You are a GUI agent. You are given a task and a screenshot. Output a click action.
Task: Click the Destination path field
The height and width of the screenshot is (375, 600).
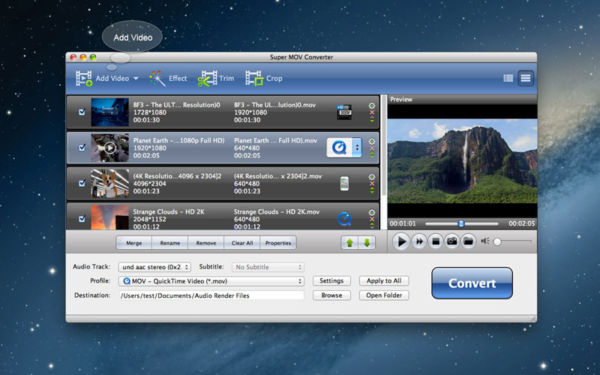click(x=212, y=295)
